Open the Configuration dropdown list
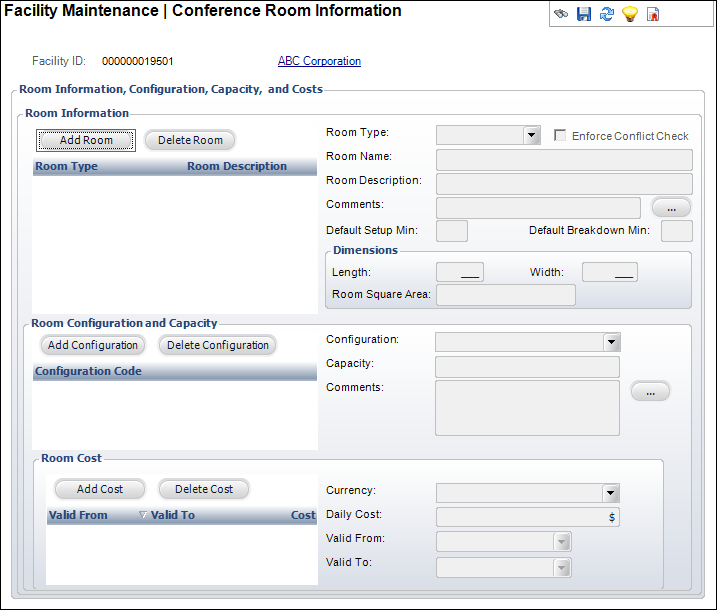The width and height of the screenshot is (717, 610). pos(611,342)
